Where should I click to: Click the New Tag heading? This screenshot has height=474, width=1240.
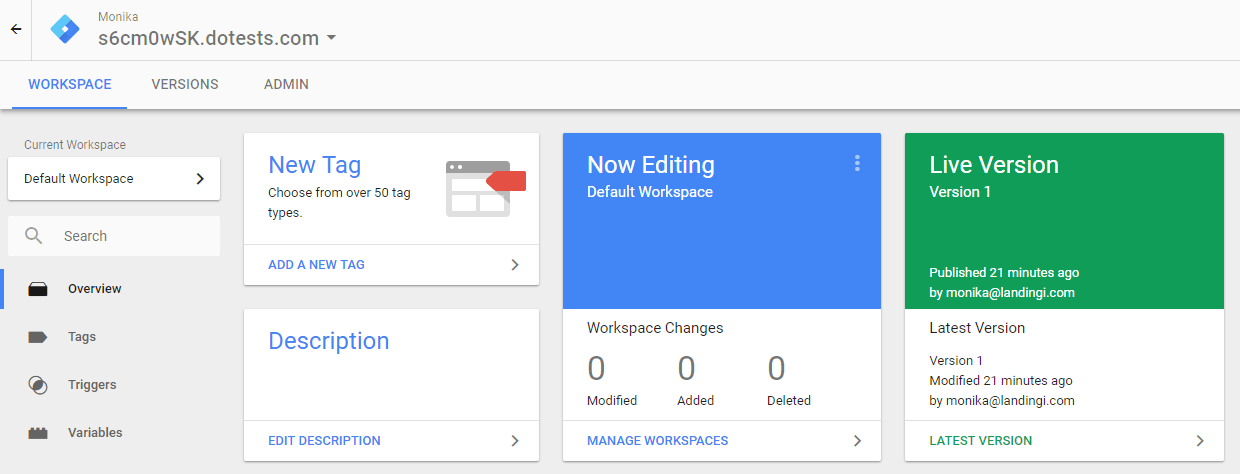pyautogui.click(x=315, y=165)
